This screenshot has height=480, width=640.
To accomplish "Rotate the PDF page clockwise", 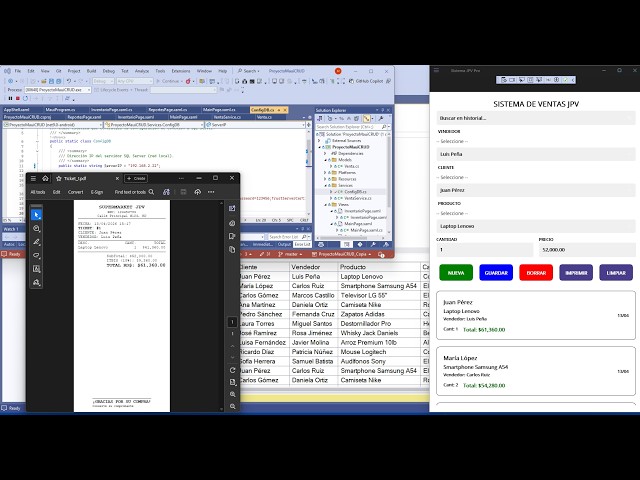I will coord(233,370).
